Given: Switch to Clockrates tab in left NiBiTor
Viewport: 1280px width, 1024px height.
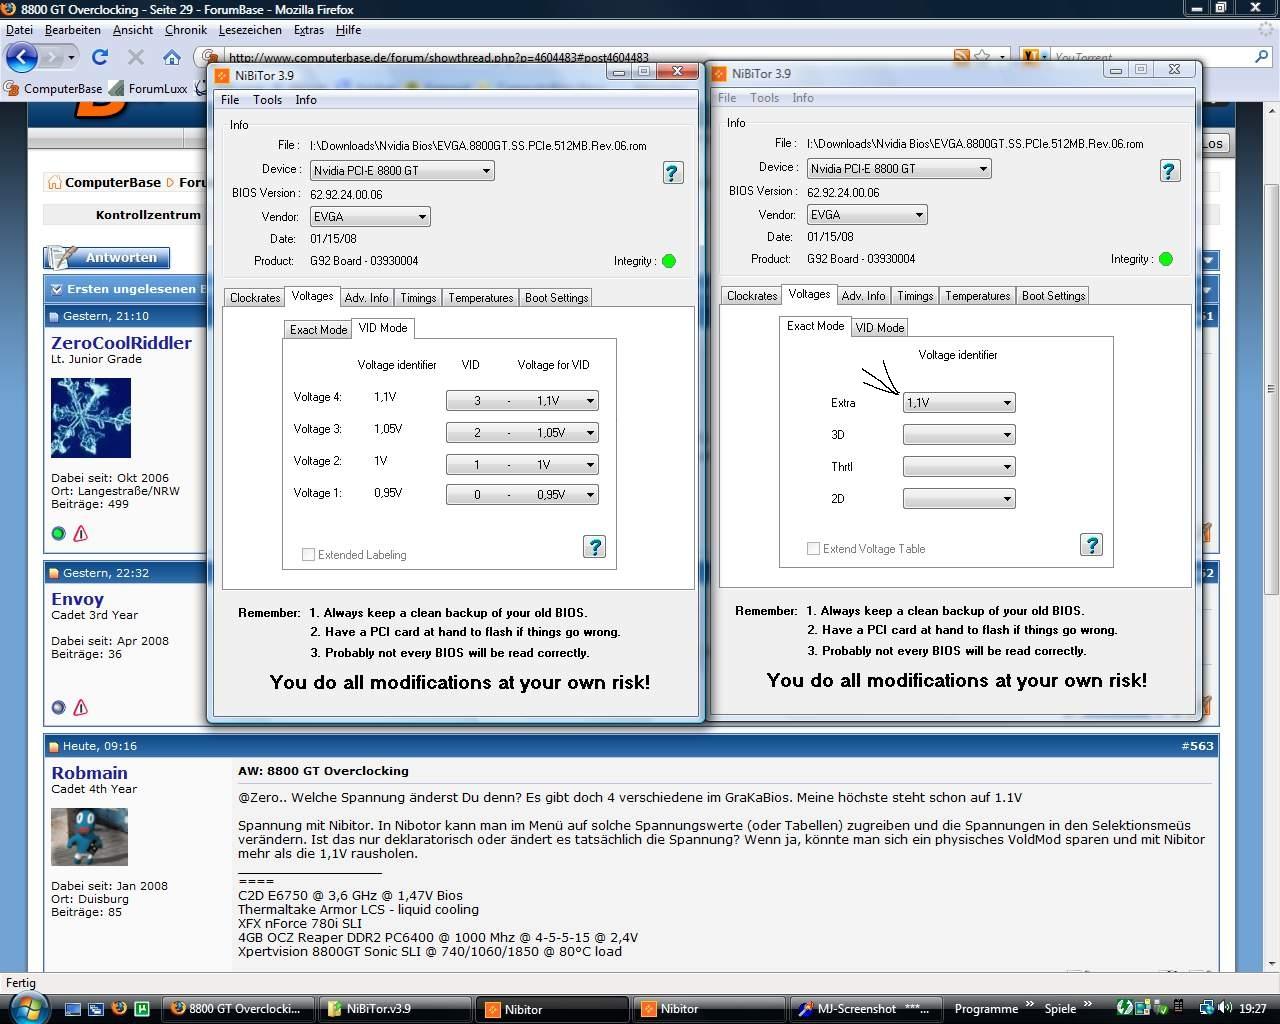Looking at the screenshot, I should 255,298.
